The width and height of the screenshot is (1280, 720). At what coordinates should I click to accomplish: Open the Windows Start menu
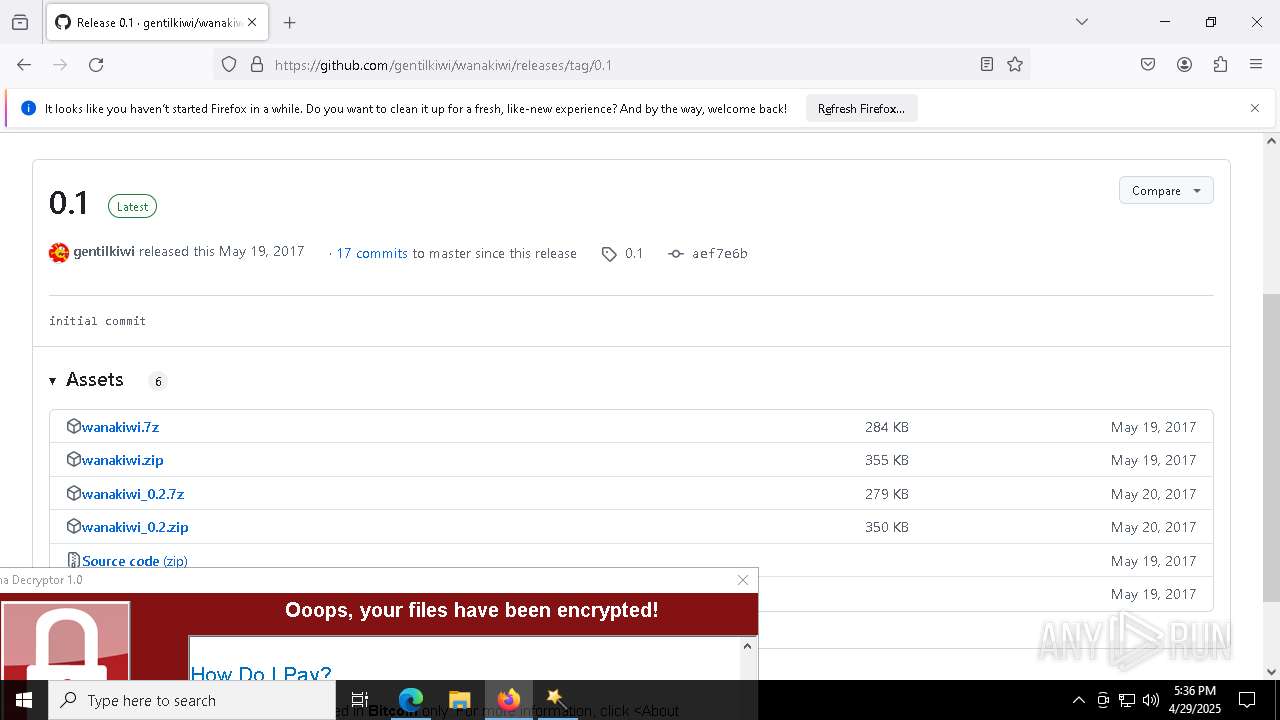(x=24, y=700)
